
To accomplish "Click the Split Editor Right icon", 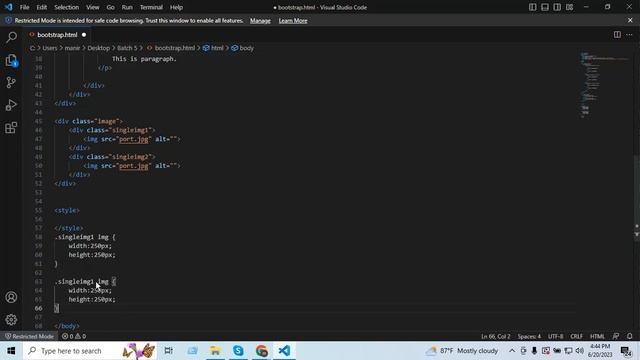I will click(x=617, y=35).
